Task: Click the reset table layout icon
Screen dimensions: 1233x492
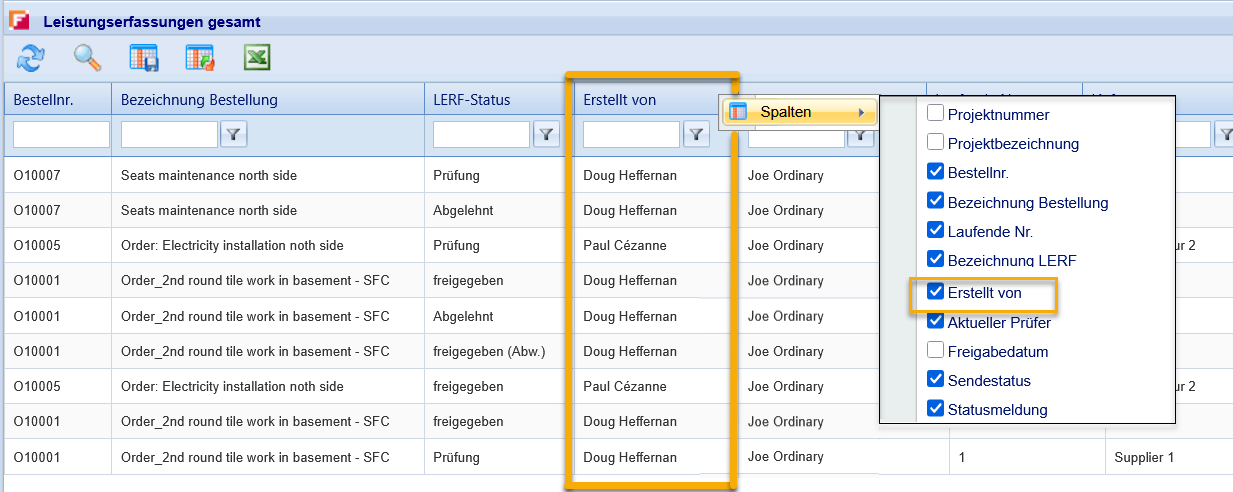Action: 200,59
